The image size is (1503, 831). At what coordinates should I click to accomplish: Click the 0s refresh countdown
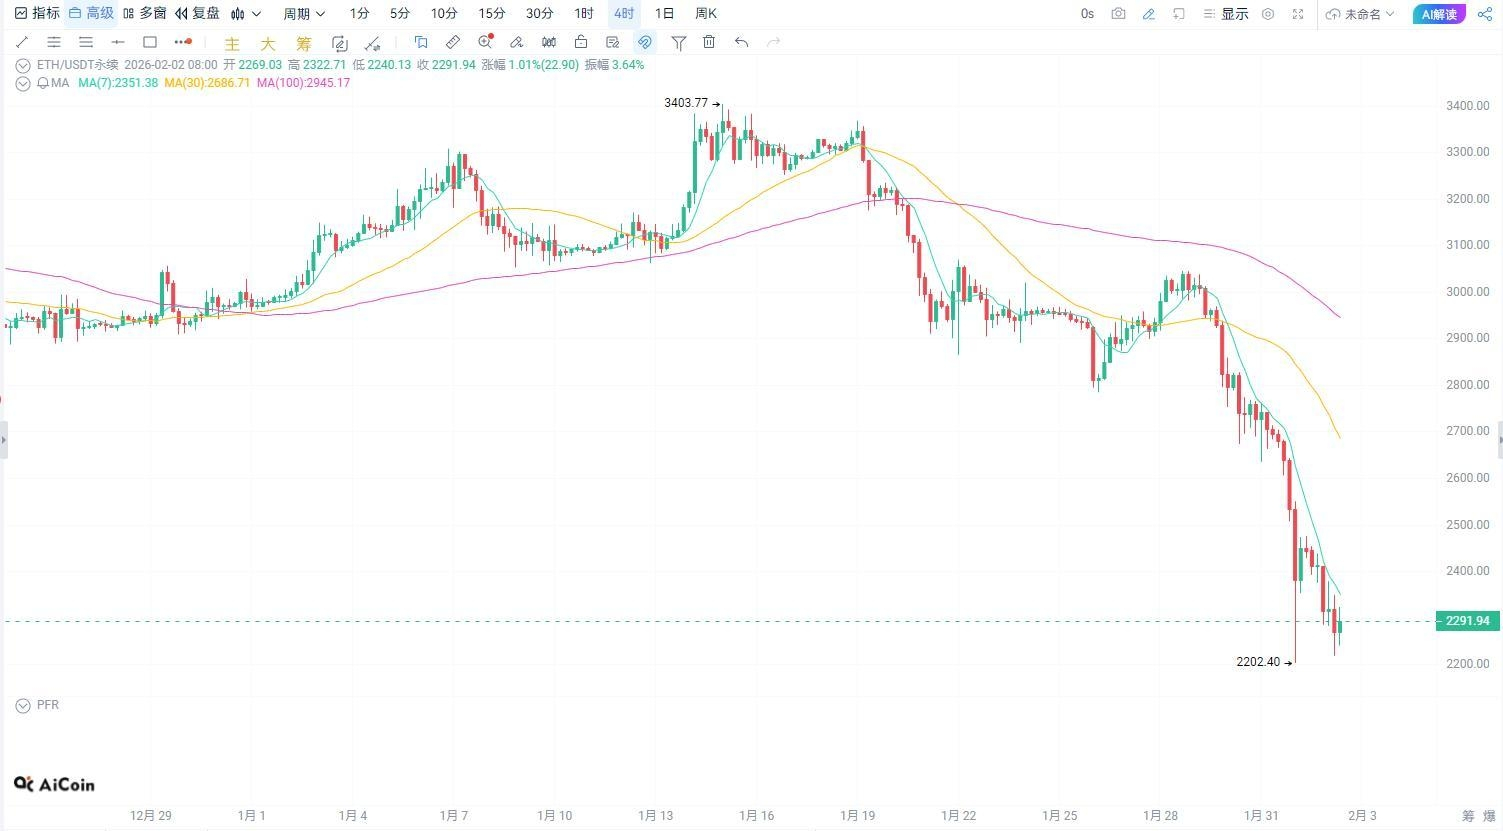(1088, 14)
